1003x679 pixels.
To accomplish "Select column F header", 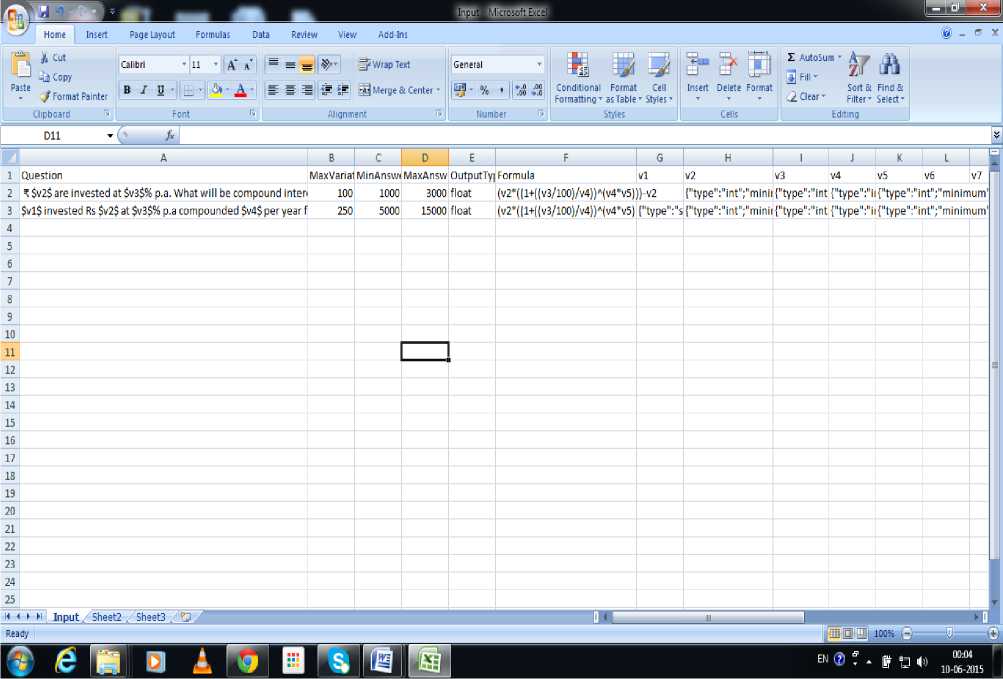I will [565, 157].
